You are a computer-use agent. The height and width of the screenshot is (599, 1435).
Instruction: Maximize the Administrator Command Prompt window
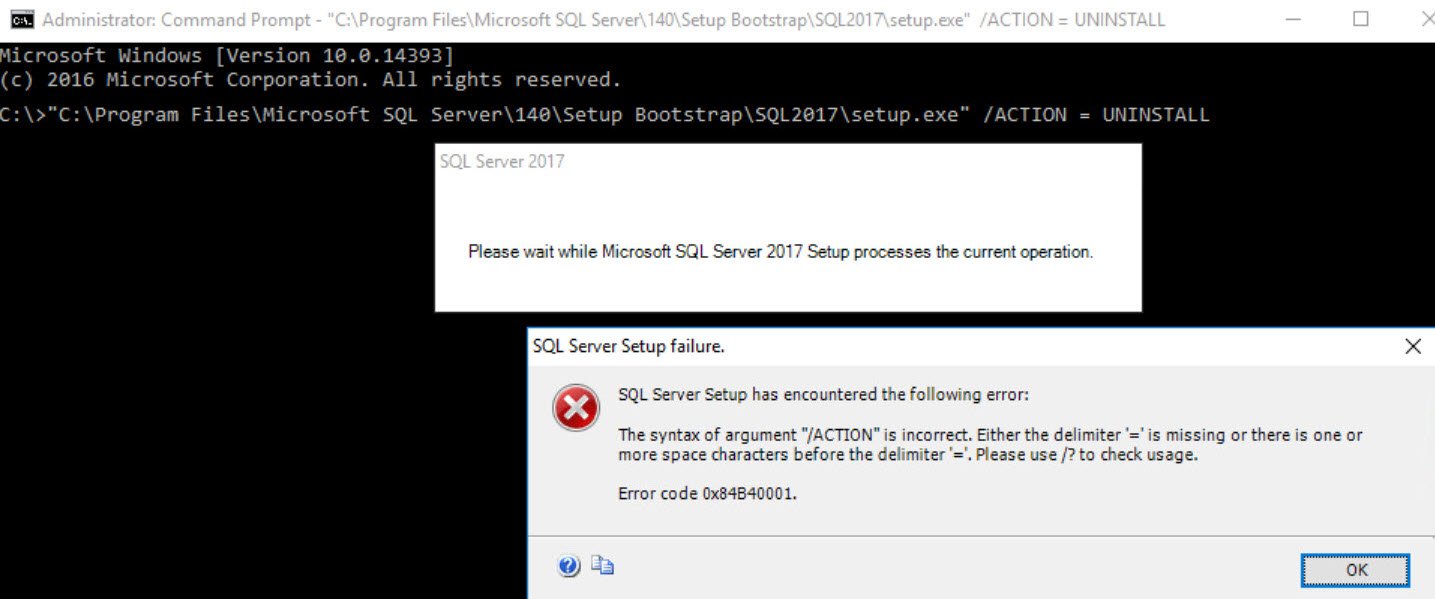tap(1360, 19)
